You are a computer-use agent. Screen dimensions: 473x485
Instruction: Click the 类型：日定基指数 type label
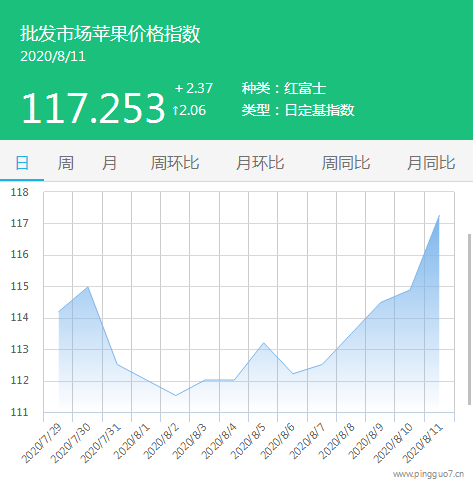(298, 110)
